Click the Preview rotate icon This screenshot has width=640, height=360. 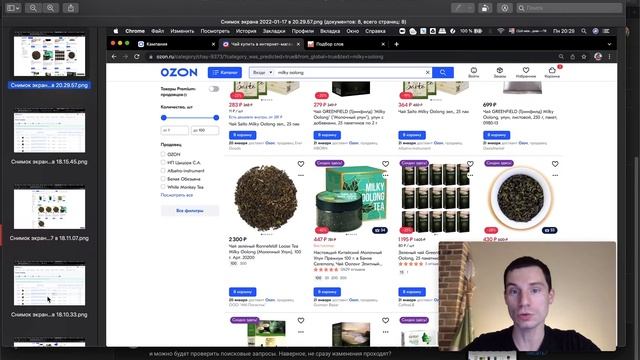point(485,8)
